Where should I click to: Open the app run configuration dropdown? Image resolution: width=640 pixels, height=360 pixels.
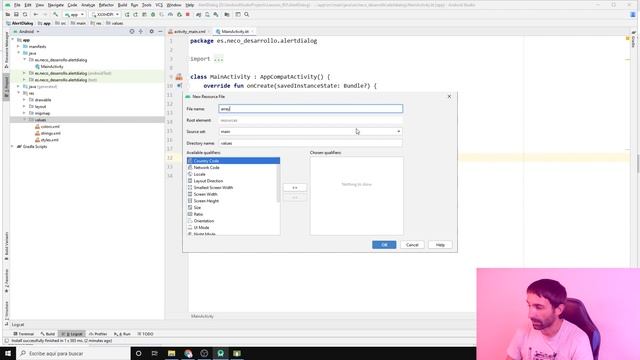[74, 14]
